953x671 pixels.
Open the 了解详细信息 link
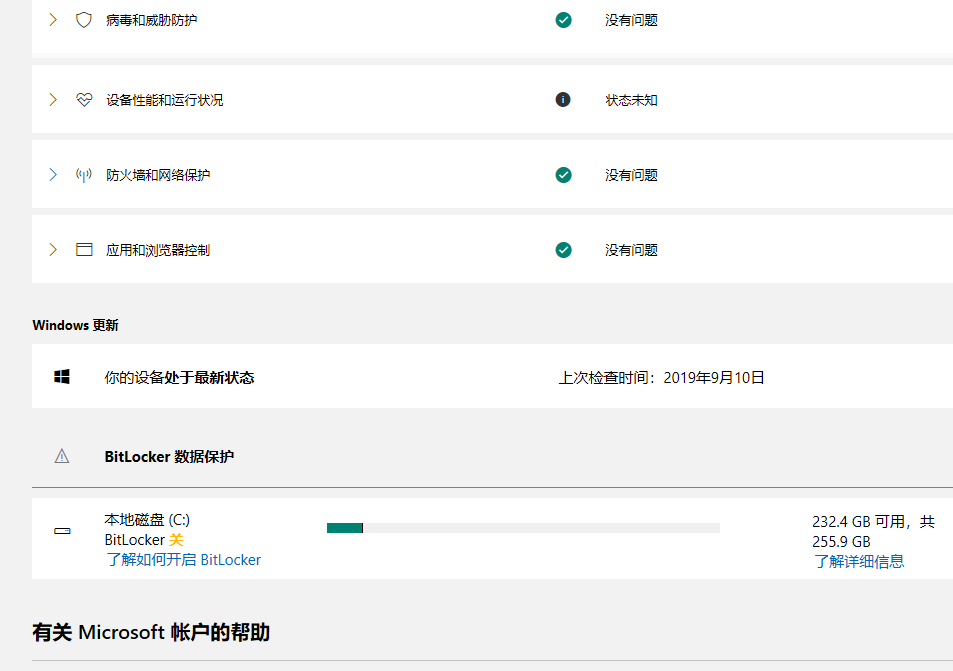pyautogui.click(x=859, y=562)
